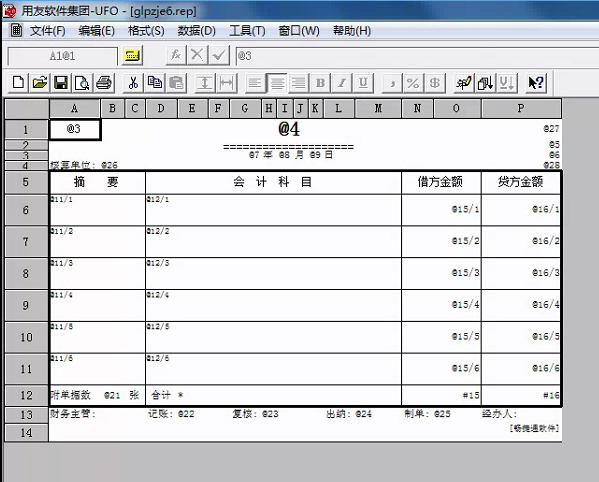The image size is (599, 482).
Task: Click the fx function button
Action: (x=176, y=56)
